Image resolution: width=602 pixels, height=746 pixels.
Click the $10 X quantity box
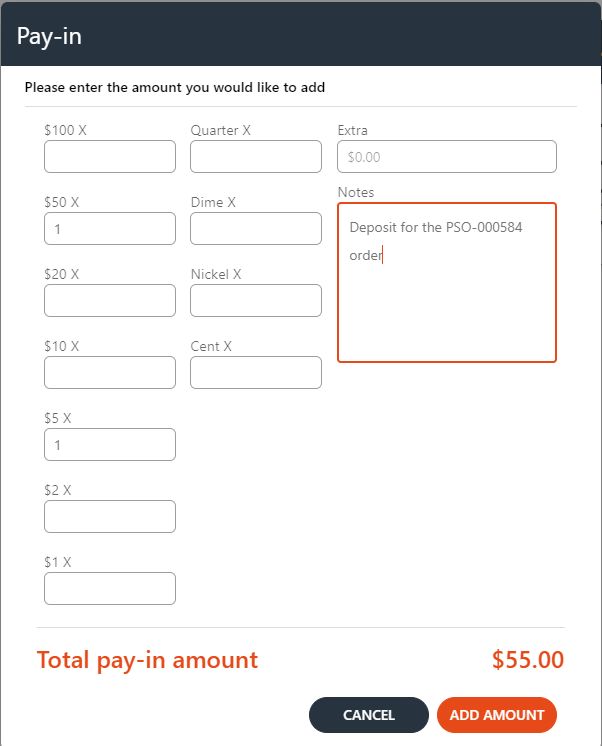(x=110, y=373)
